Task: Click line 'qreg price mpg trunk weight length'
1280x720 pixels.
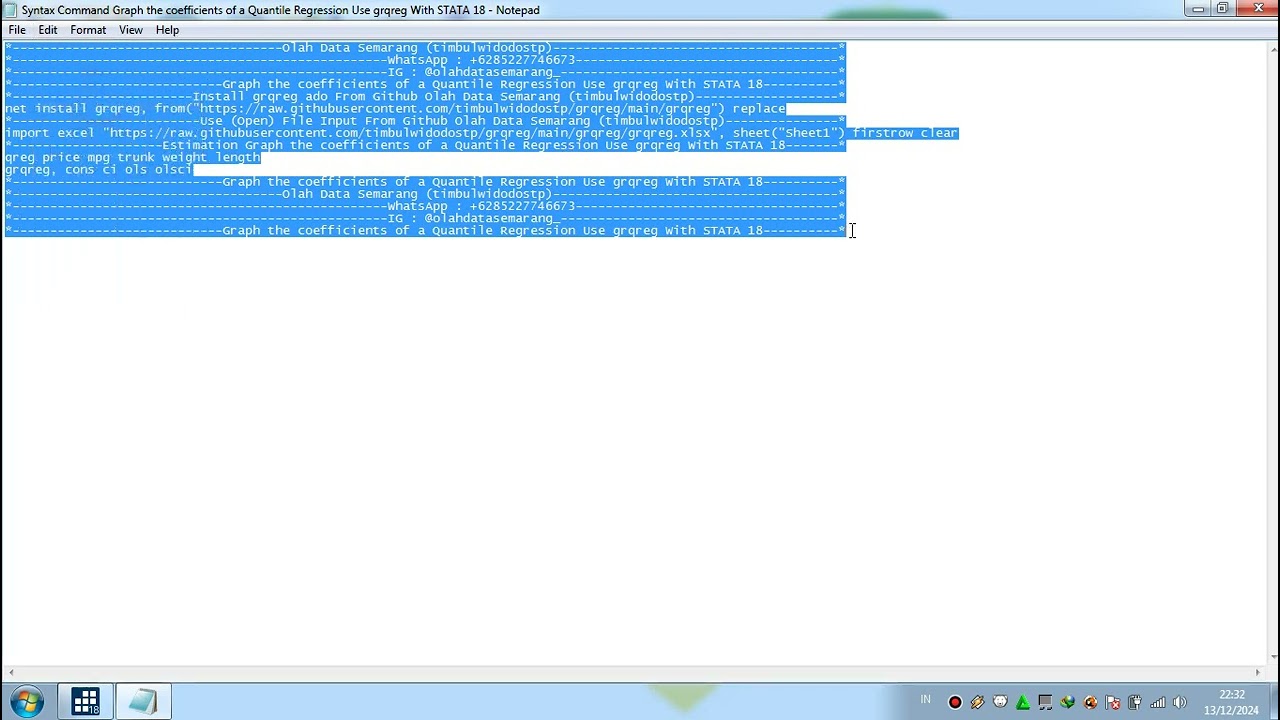Action: 132,157
